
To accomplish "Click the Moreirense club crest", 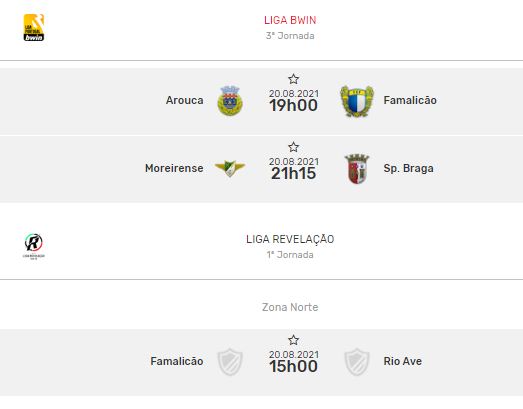I will pos(230,168).
